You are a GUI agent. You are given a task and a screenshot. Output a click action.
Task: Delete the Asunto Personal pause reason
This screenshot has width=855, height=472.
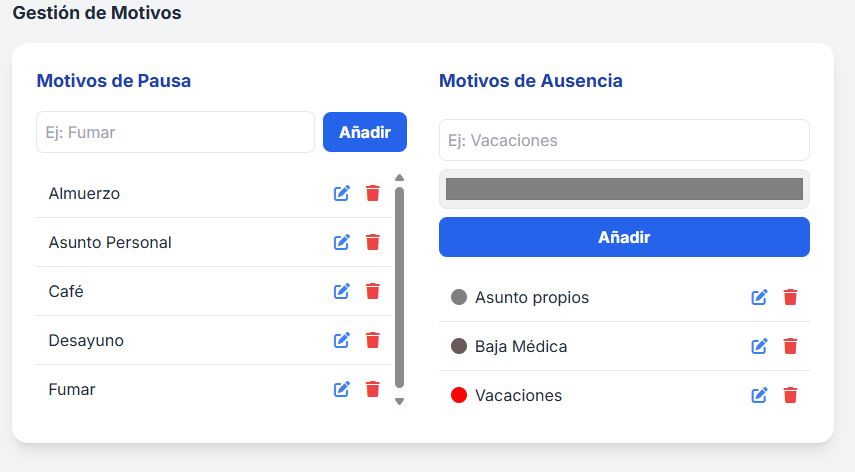373,242
